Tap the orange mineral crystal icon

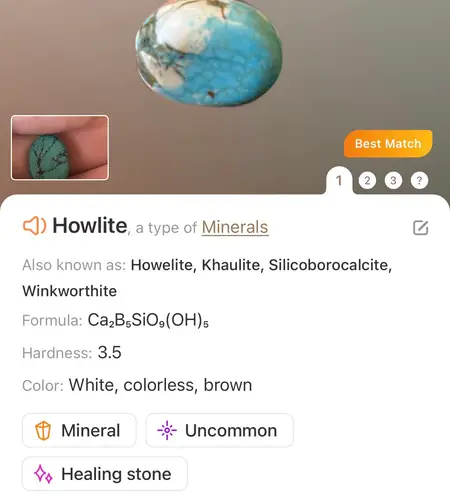click(43, 431)
